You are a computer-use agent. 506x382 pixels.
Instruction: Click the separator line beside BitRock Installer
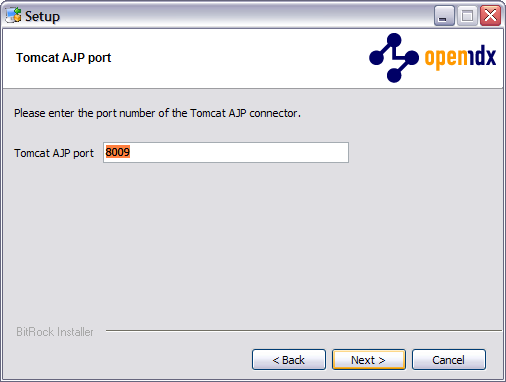304,331
